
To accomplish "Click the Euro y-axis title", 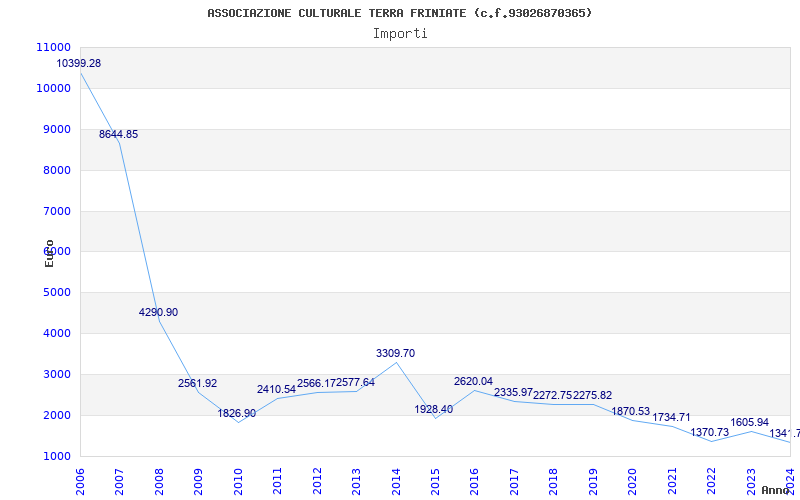I will [49, 253].
